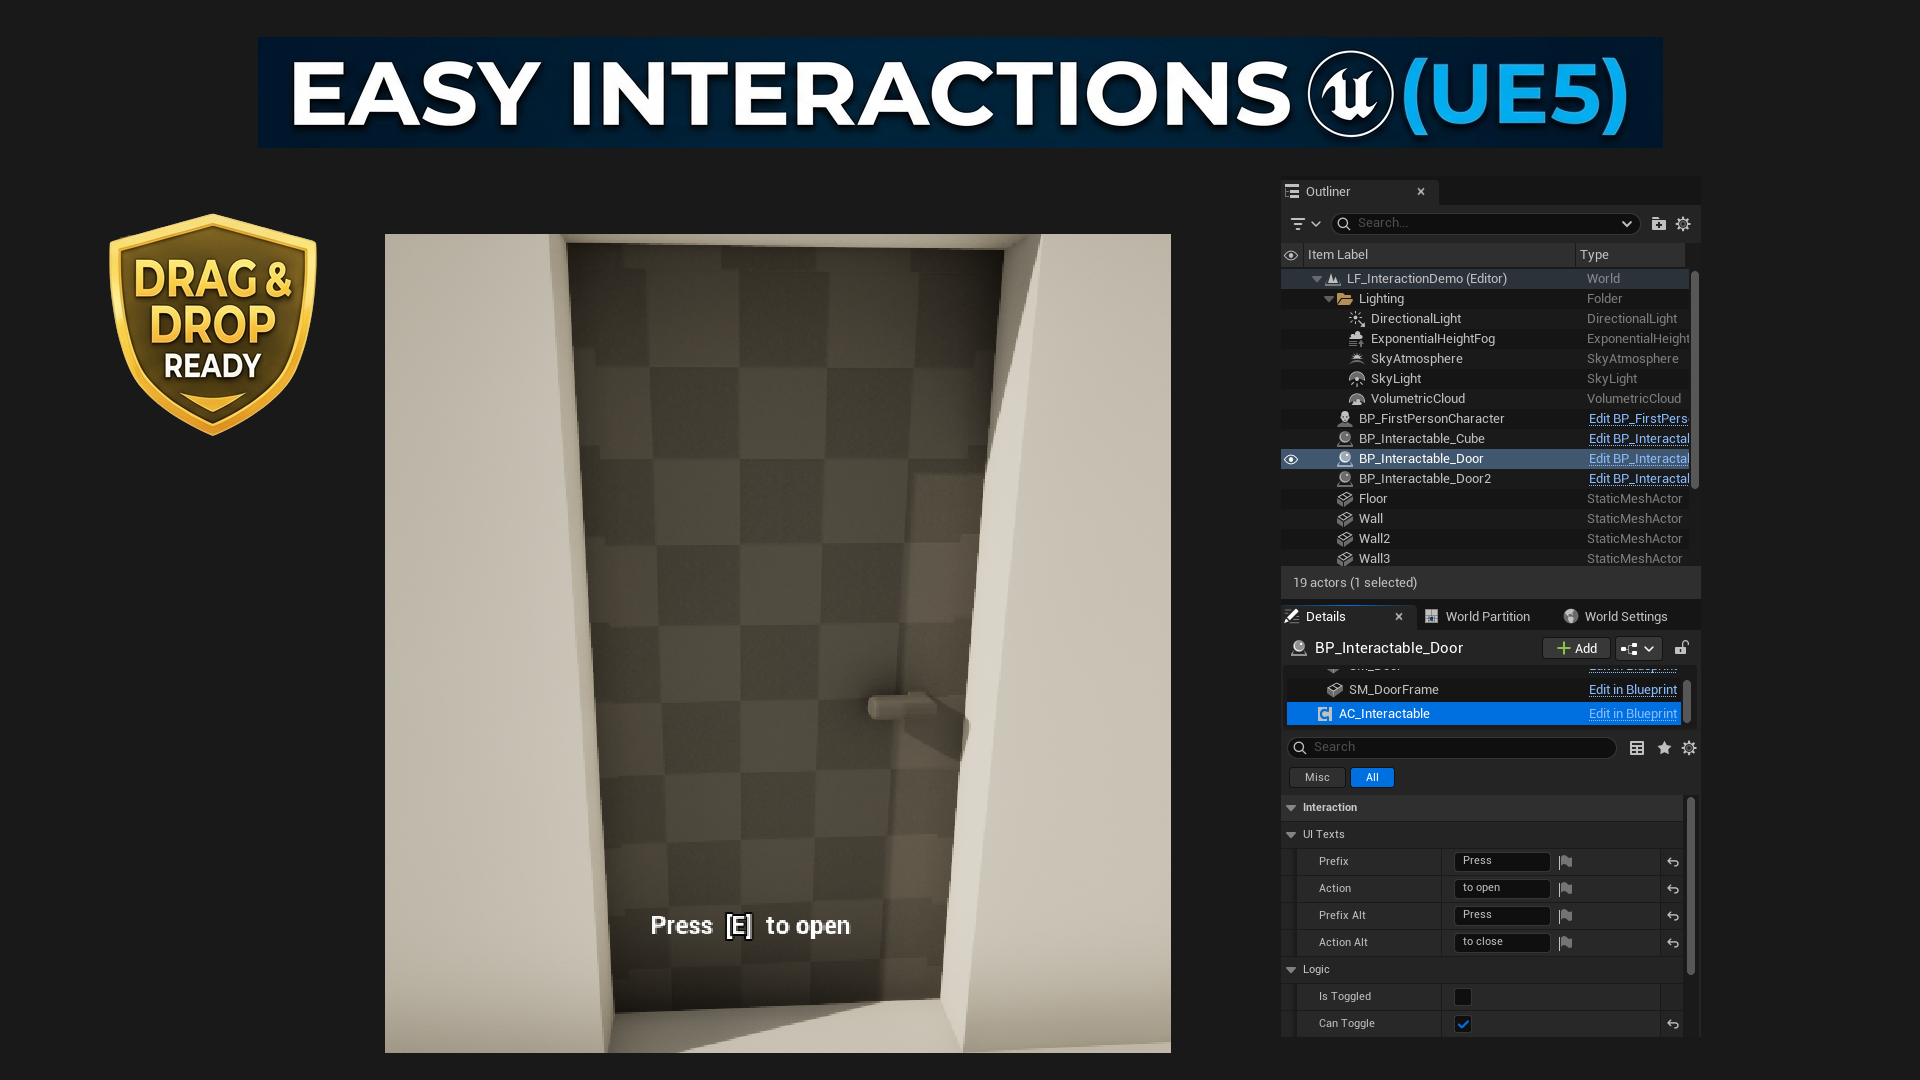Open the Outliner search history dropdown arrow

(1627, 224)
